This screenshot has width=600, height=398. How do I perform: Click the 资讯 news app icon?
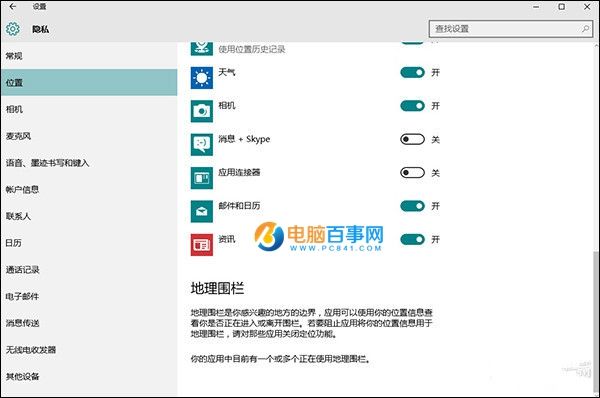click(x=202, y=245)
